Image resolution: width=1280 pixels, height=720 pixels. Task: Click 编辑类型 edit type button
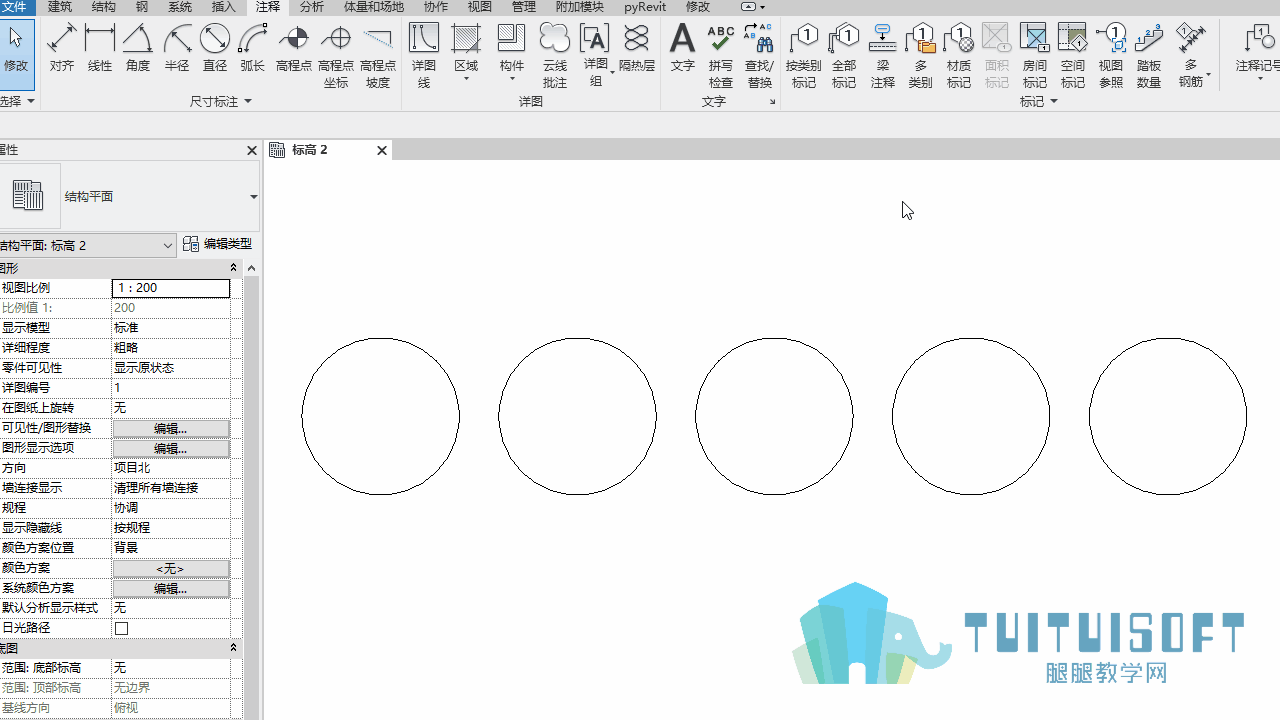[218, 244]
